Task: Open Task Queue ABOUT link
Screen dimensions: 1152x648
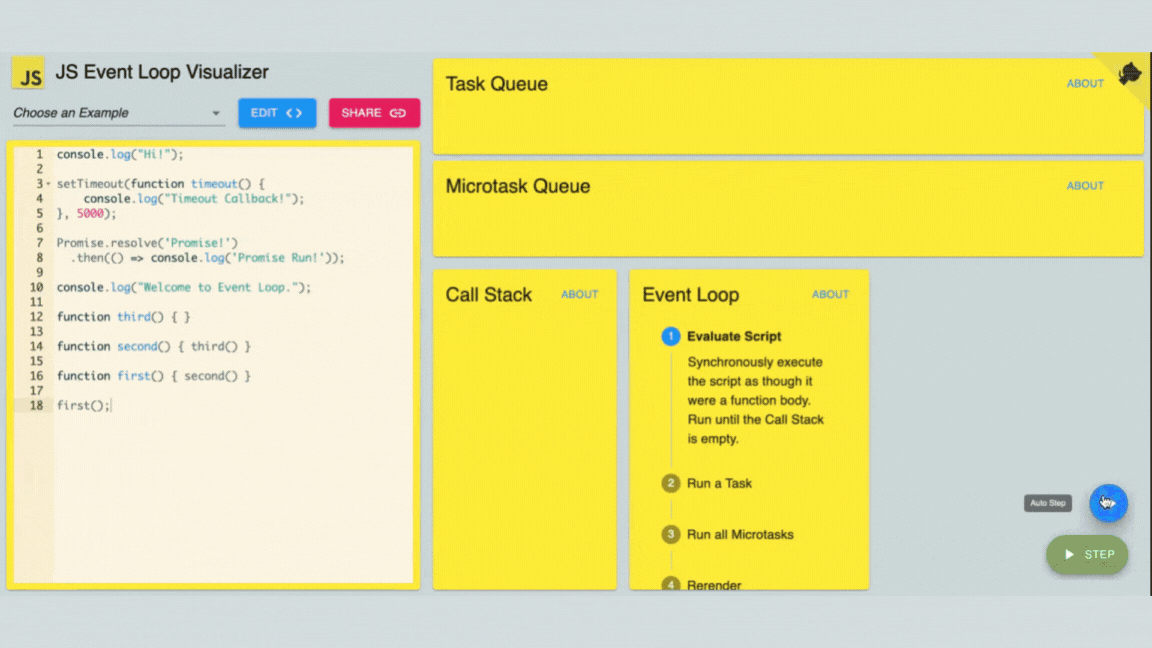Action: point(1085,84)
